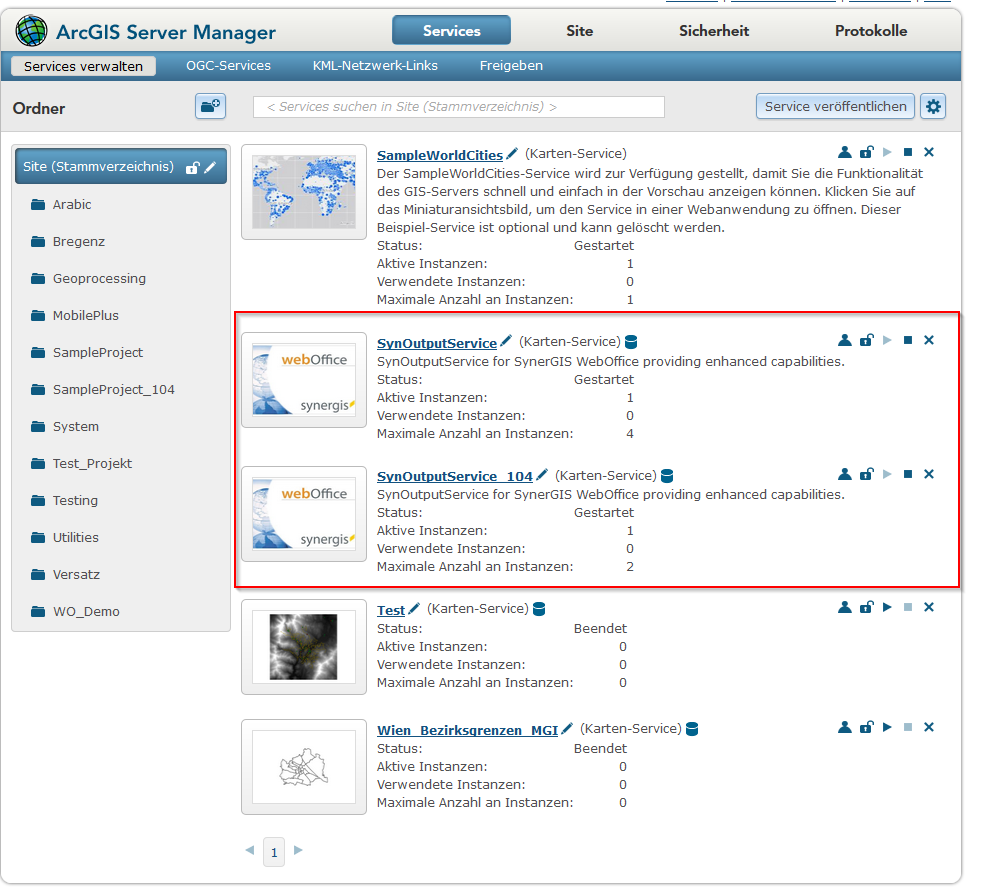
Task: Click the SynOutputService webOffice thumbnail
Action: pyautogui.click(x=303, y=379)
